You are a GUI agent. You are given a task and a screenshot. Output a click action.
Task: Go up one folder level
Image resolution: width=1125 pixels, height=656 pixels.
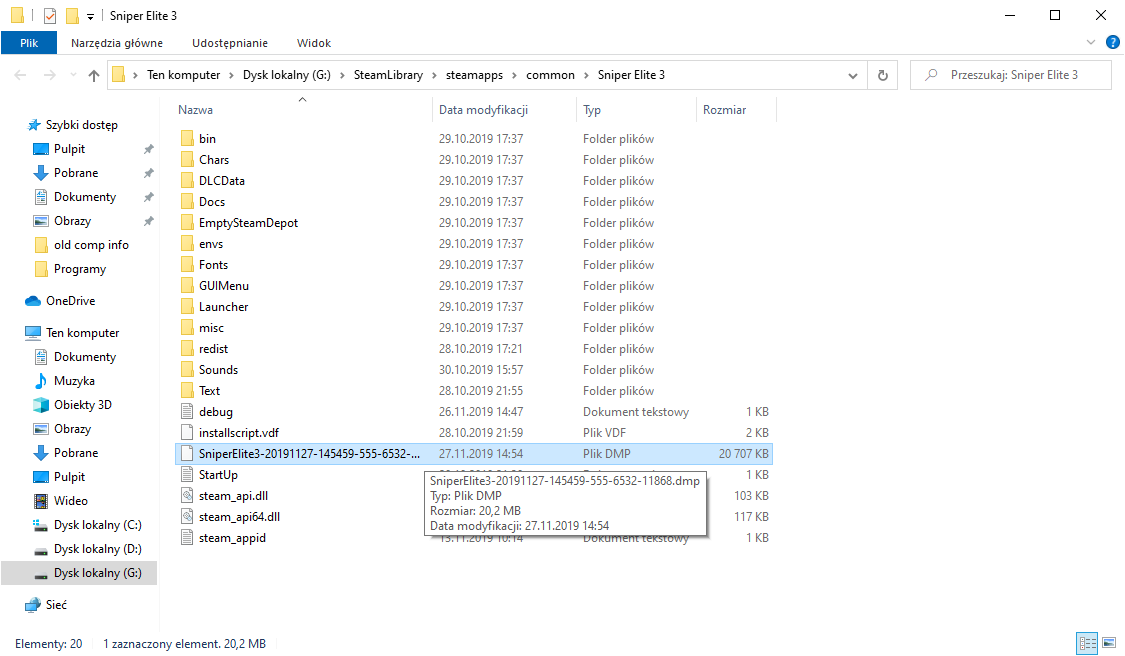(93, 75)
